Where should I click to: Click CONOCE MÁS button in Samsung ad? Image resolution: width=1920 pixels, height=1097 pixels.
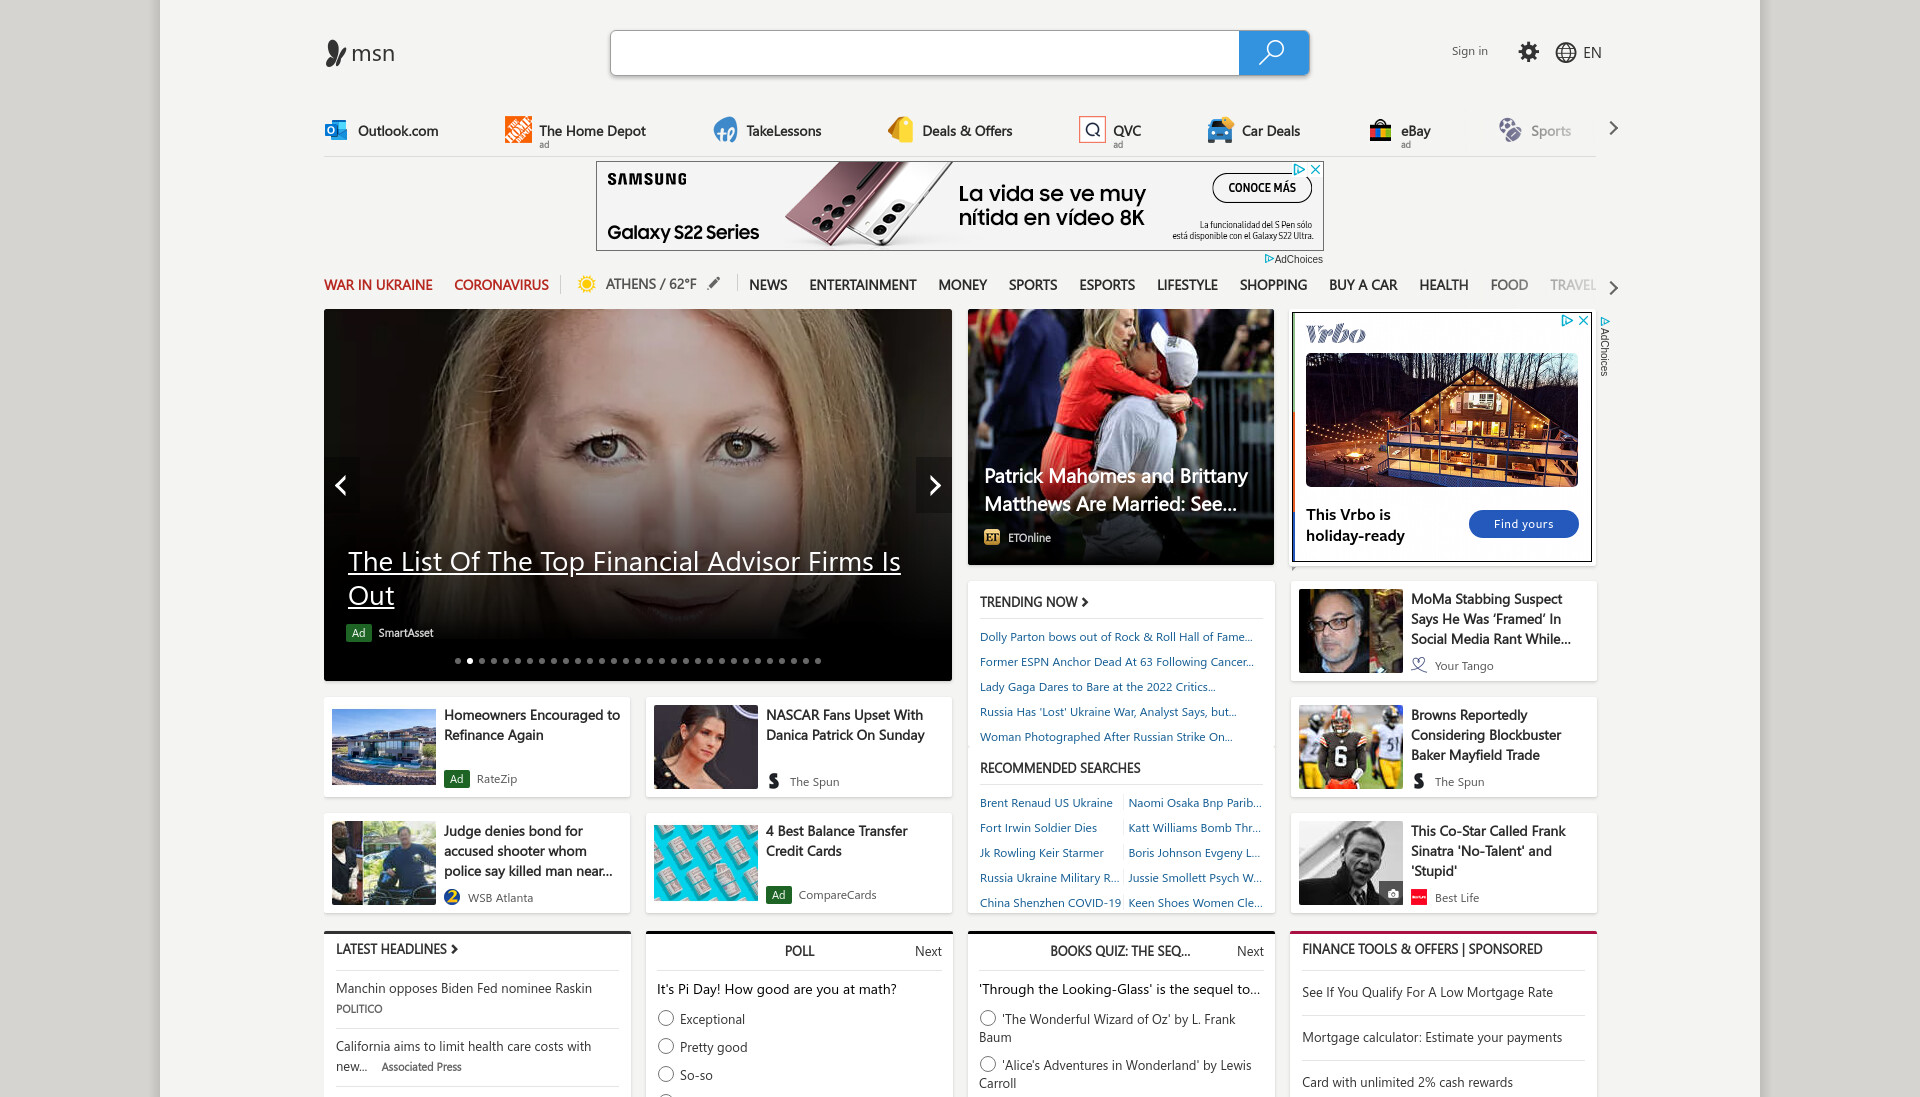tap(1262, 187)
